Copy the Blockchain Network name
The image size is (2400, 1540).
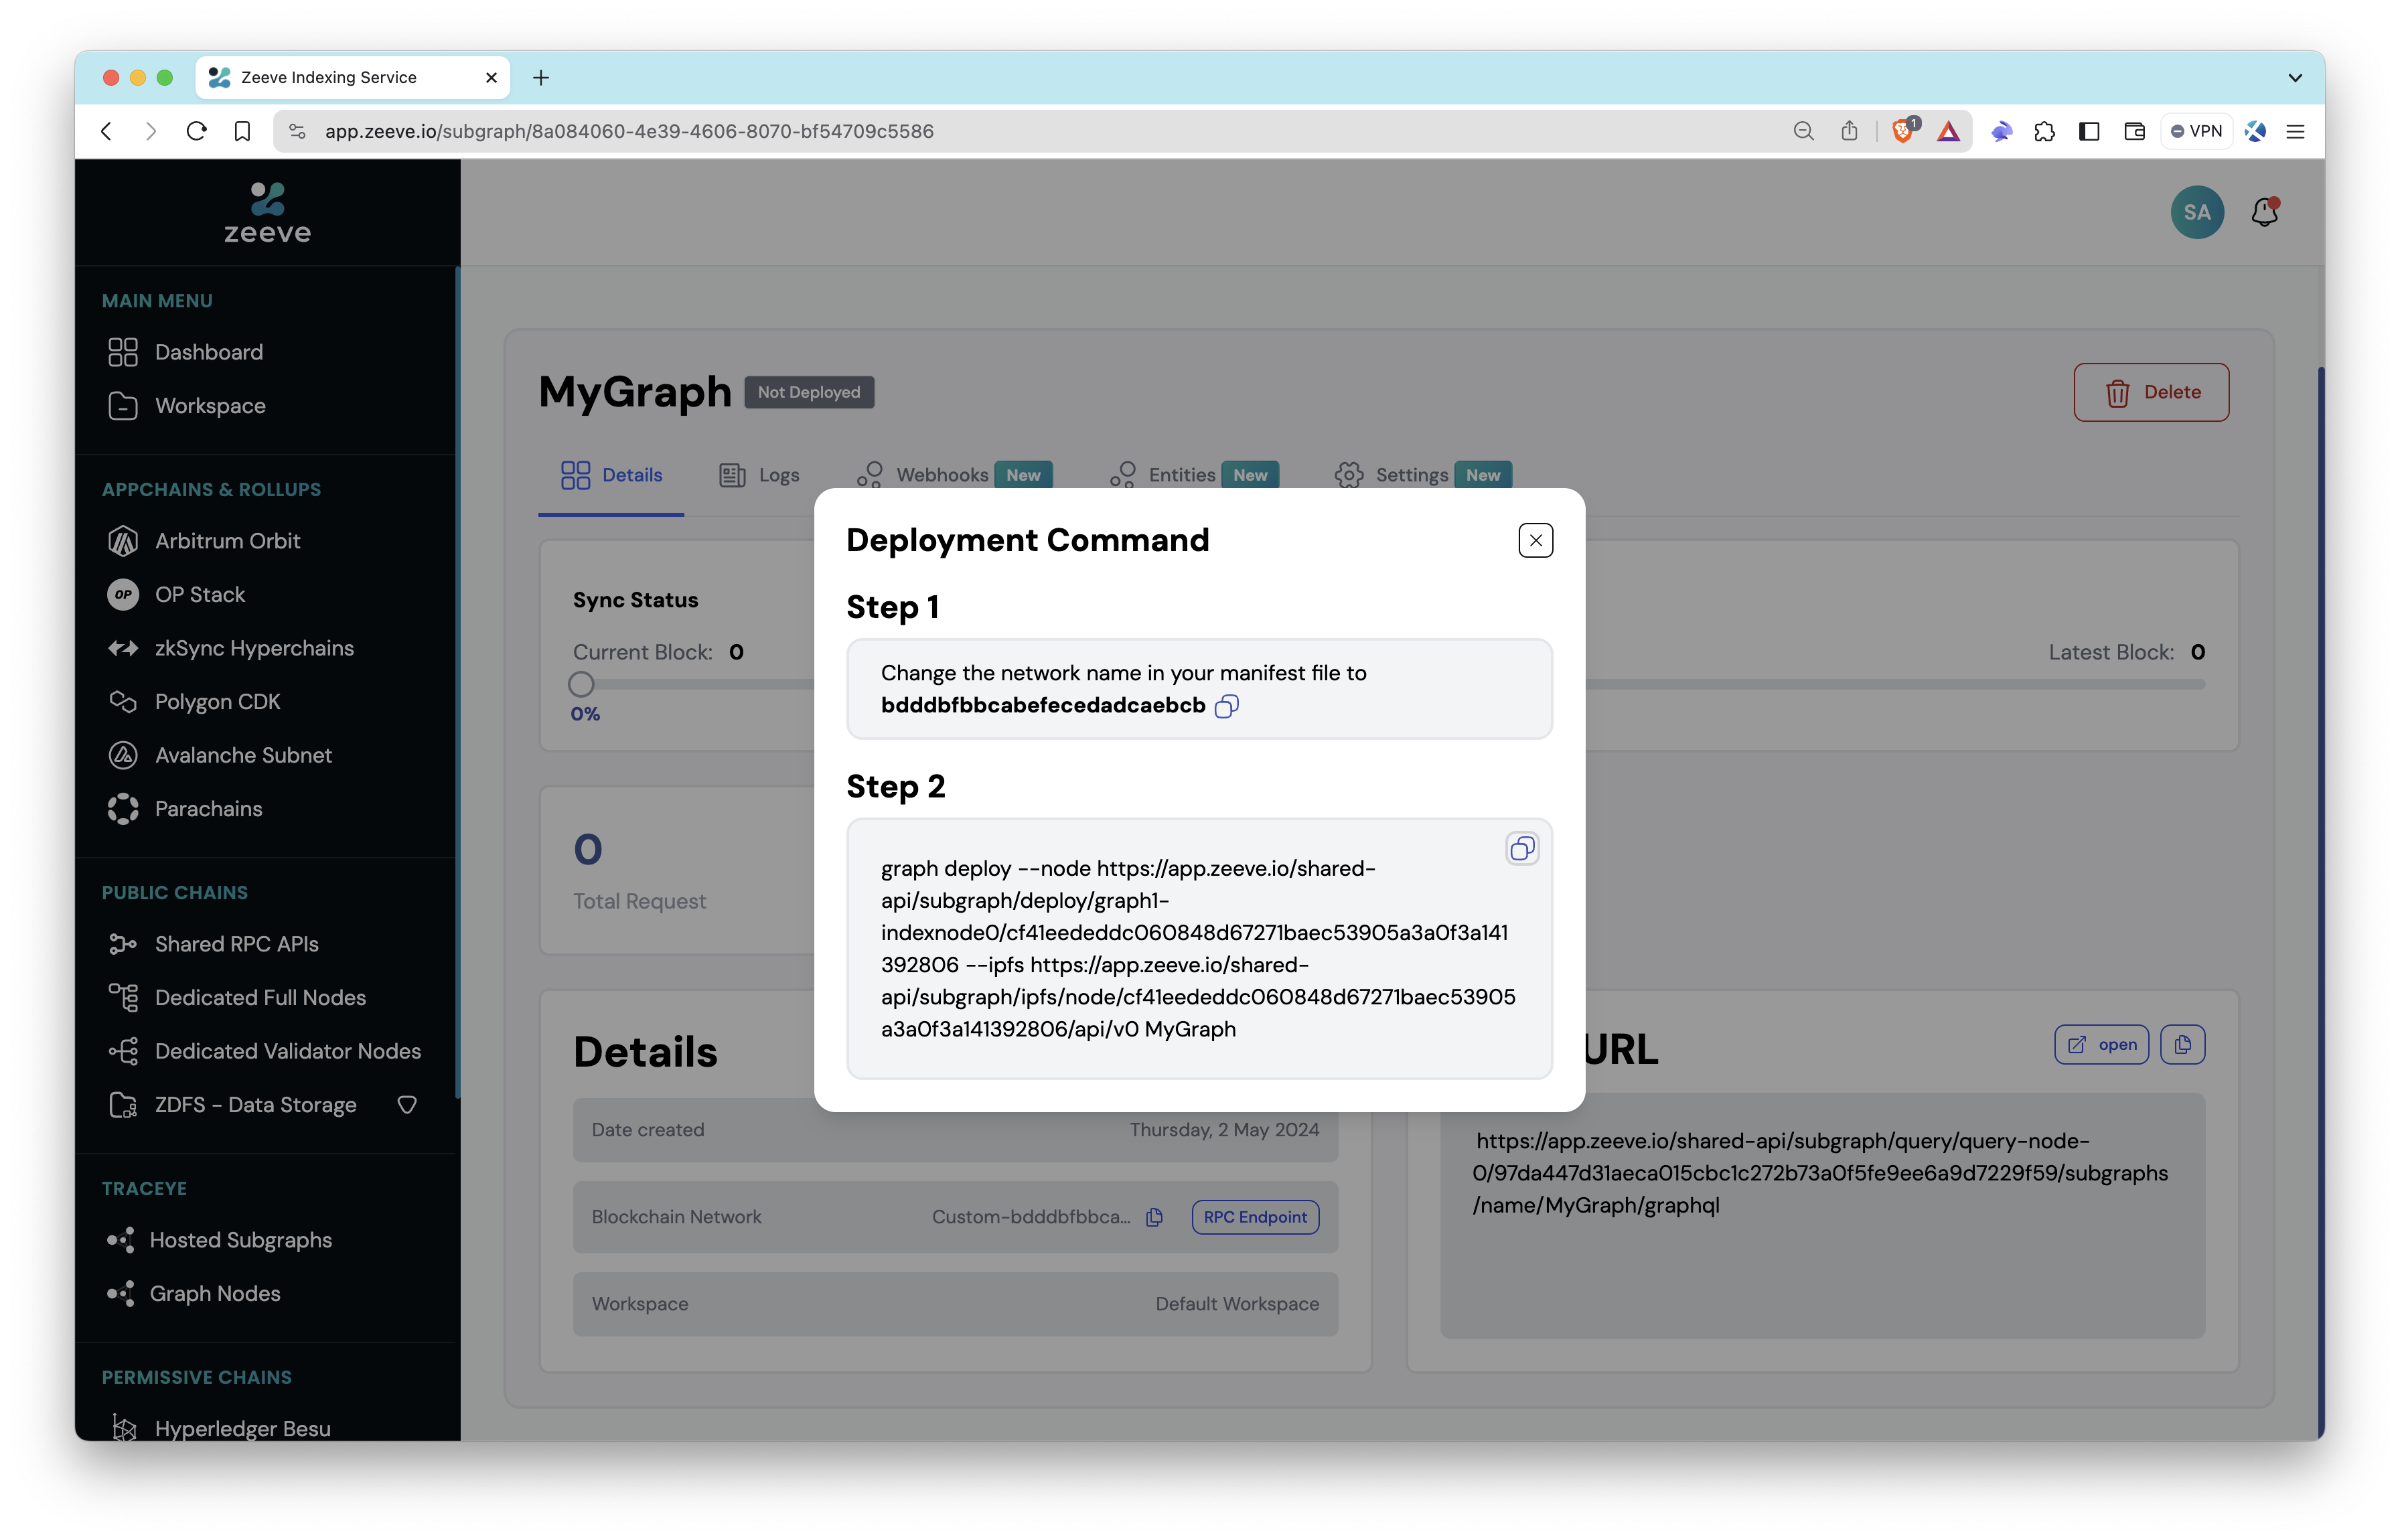point(1154,1217)
